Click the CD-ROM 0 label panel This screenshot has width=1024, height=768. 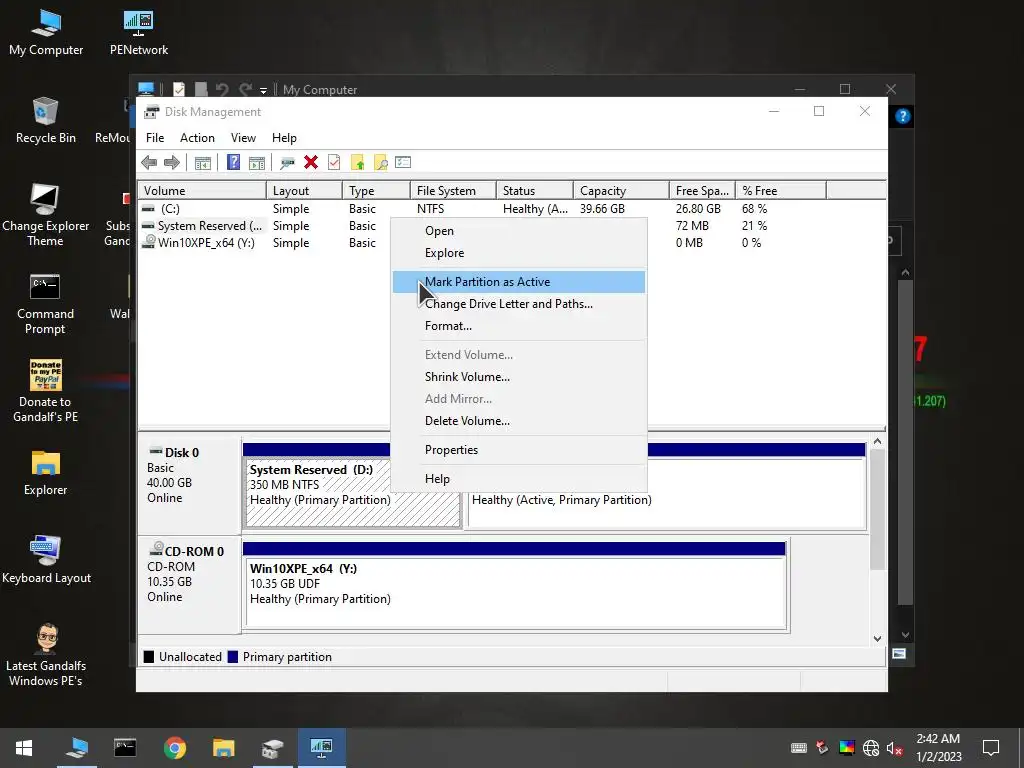(x=189, y=584)
